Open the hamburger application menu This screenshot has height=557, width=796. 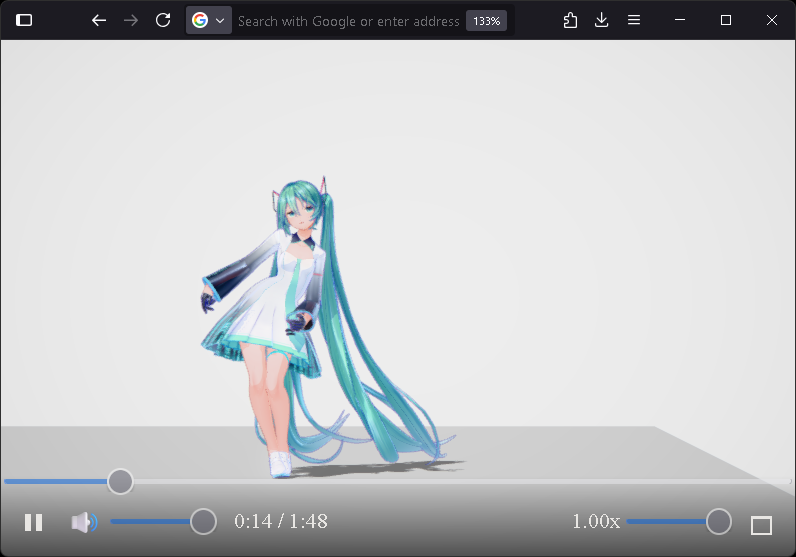tap(633, 20)
